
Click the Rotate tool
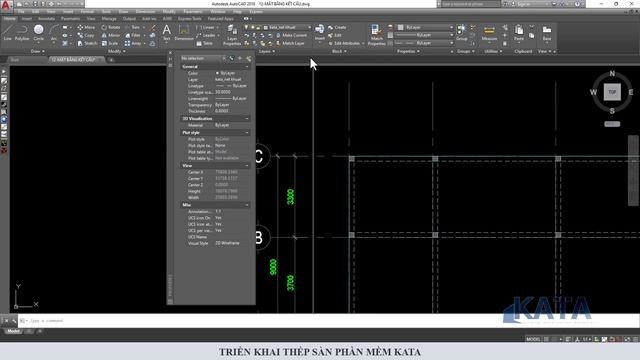tap(111, 27)
